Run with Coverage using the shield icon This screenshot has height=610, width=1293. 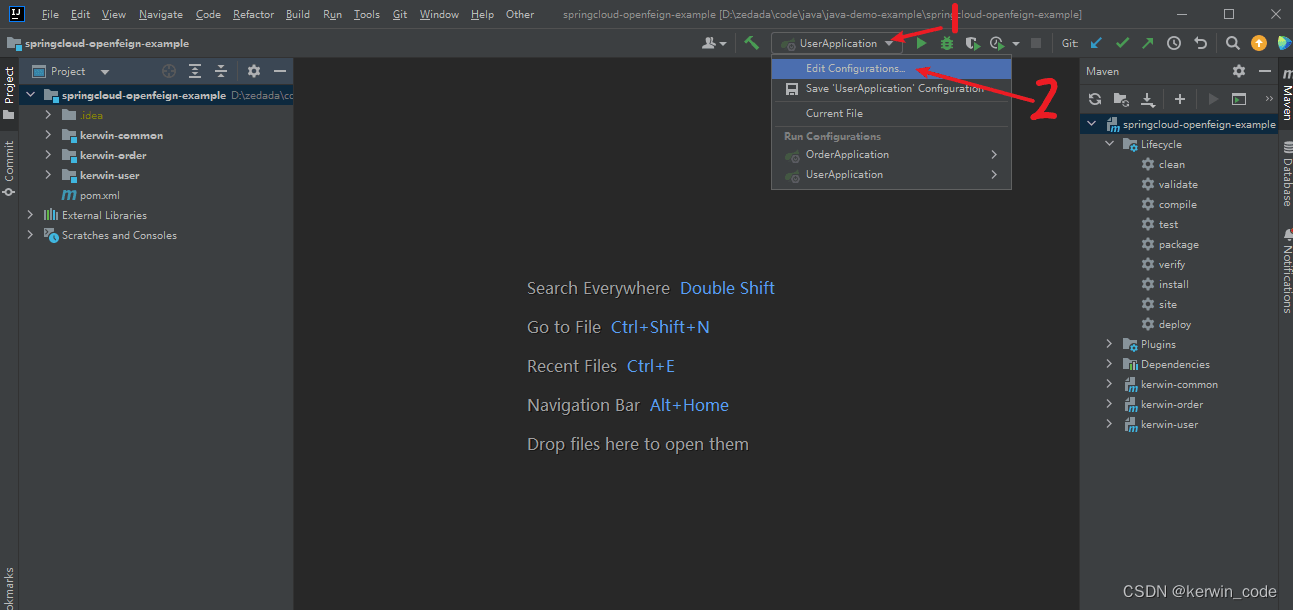(x=972, y=43)
